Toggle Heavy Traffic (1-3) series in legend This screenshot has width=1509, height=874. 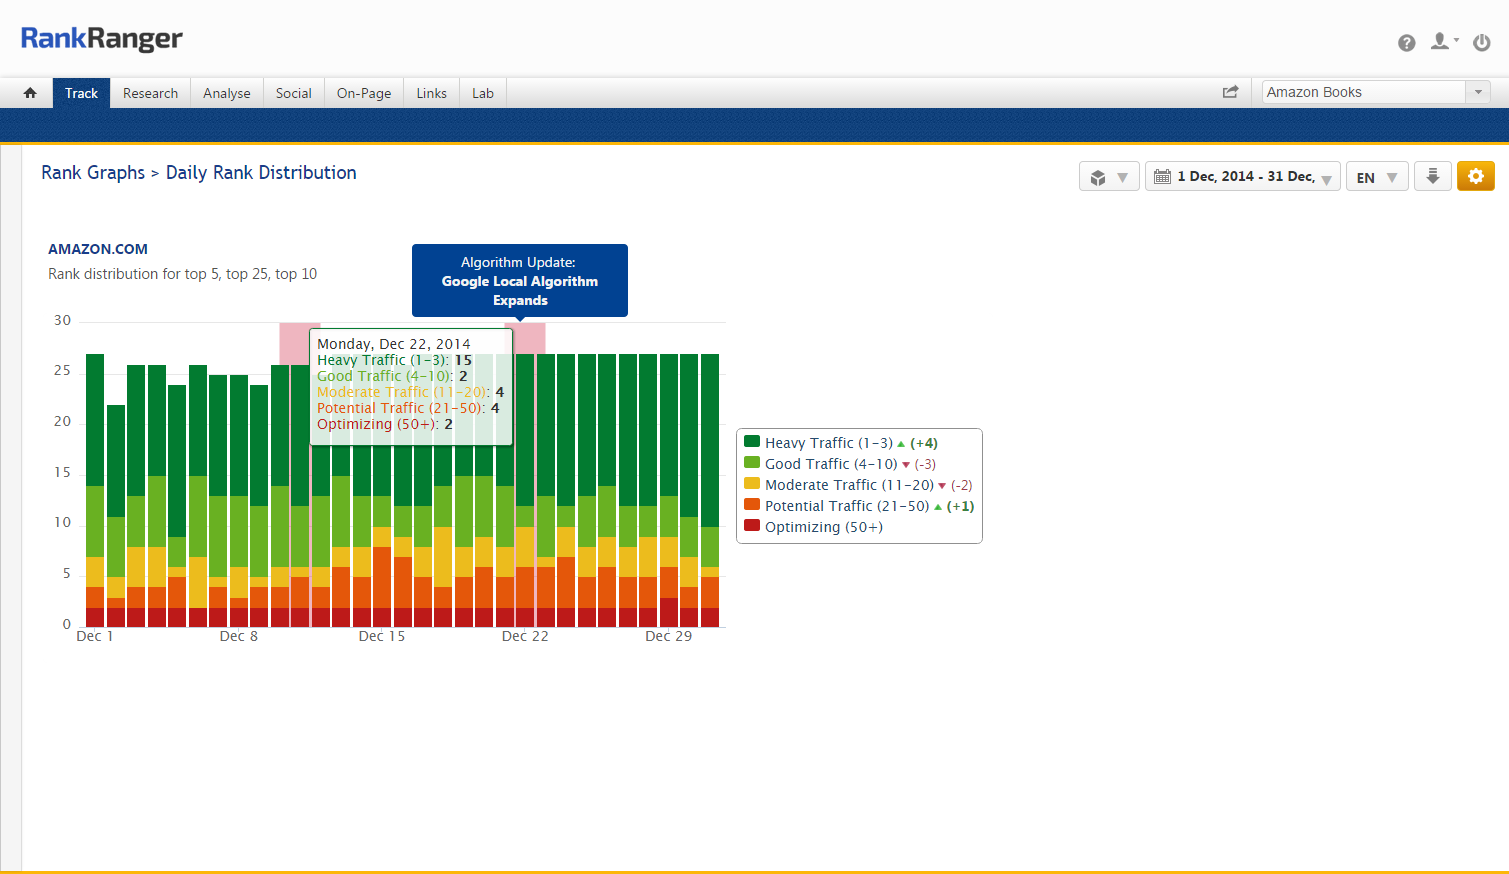click(x=828, y=443)
